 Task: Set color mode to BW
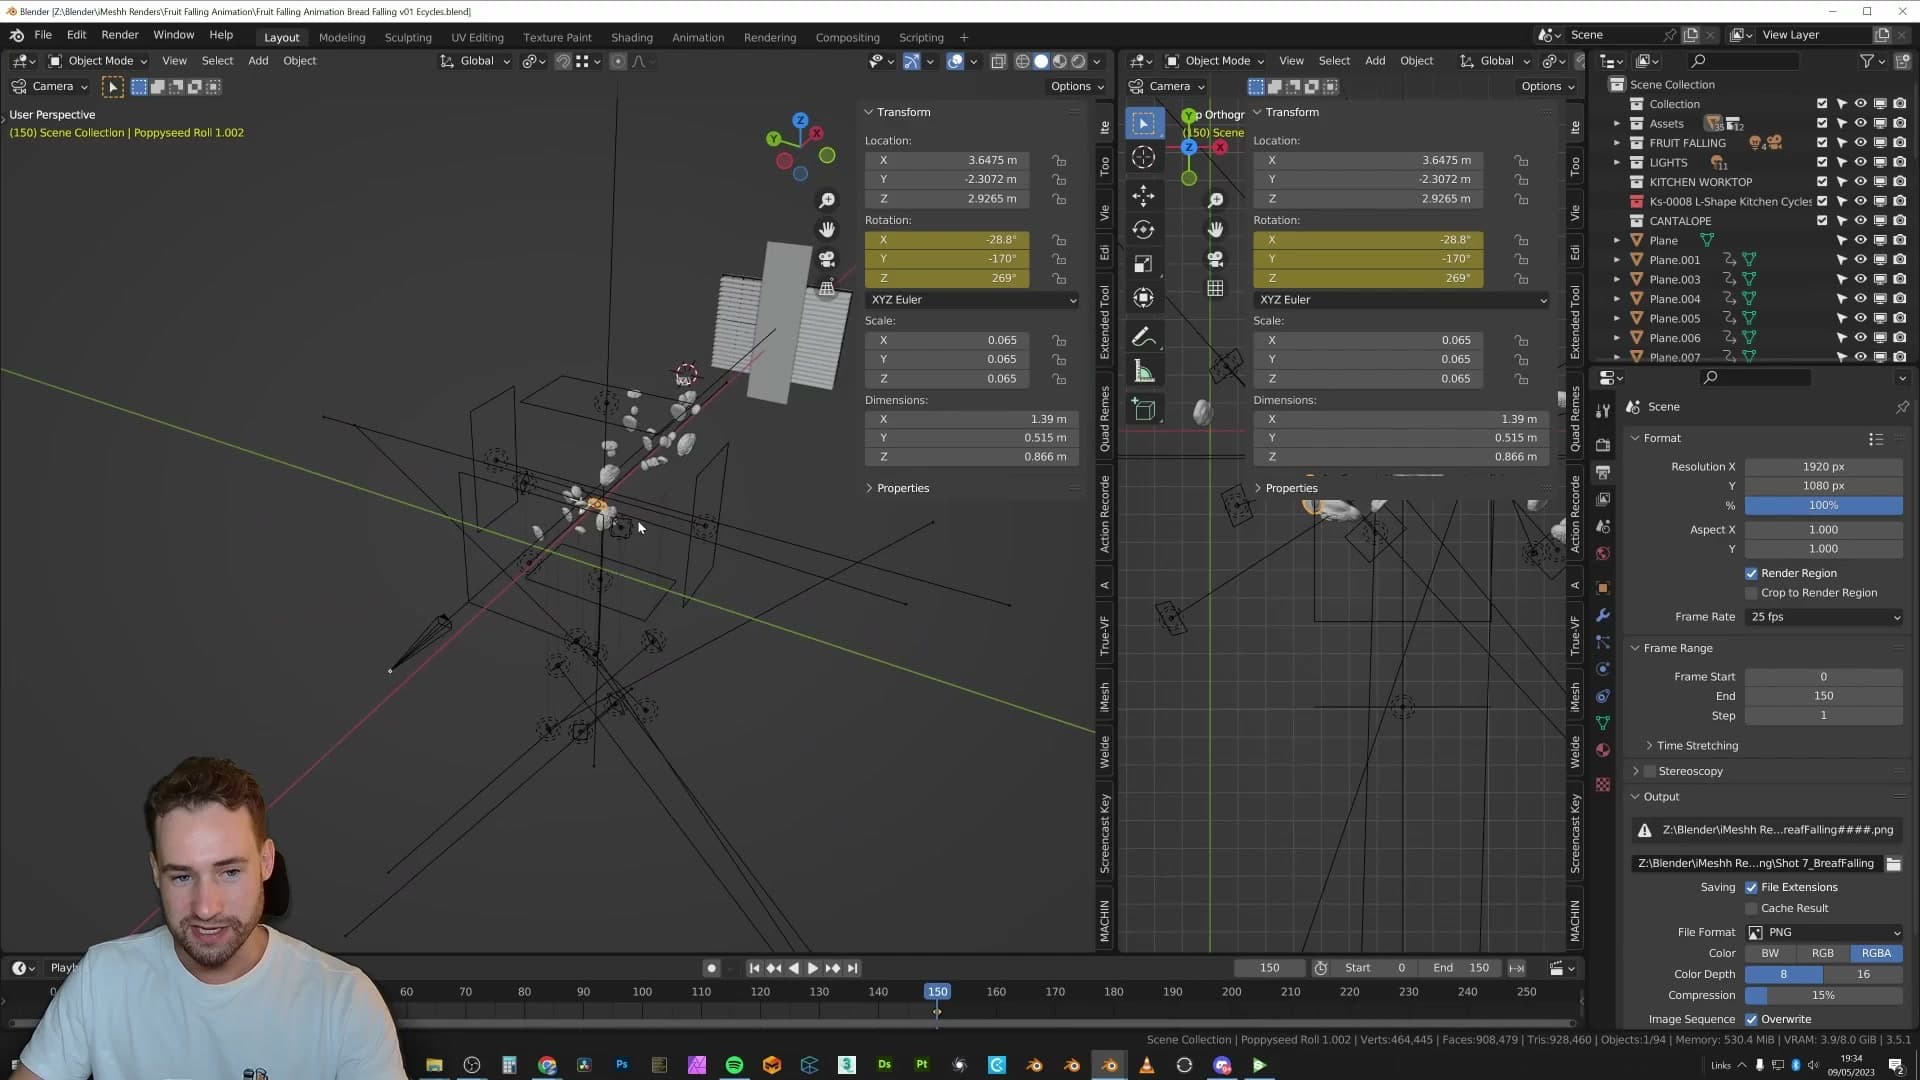(1770, 954)
